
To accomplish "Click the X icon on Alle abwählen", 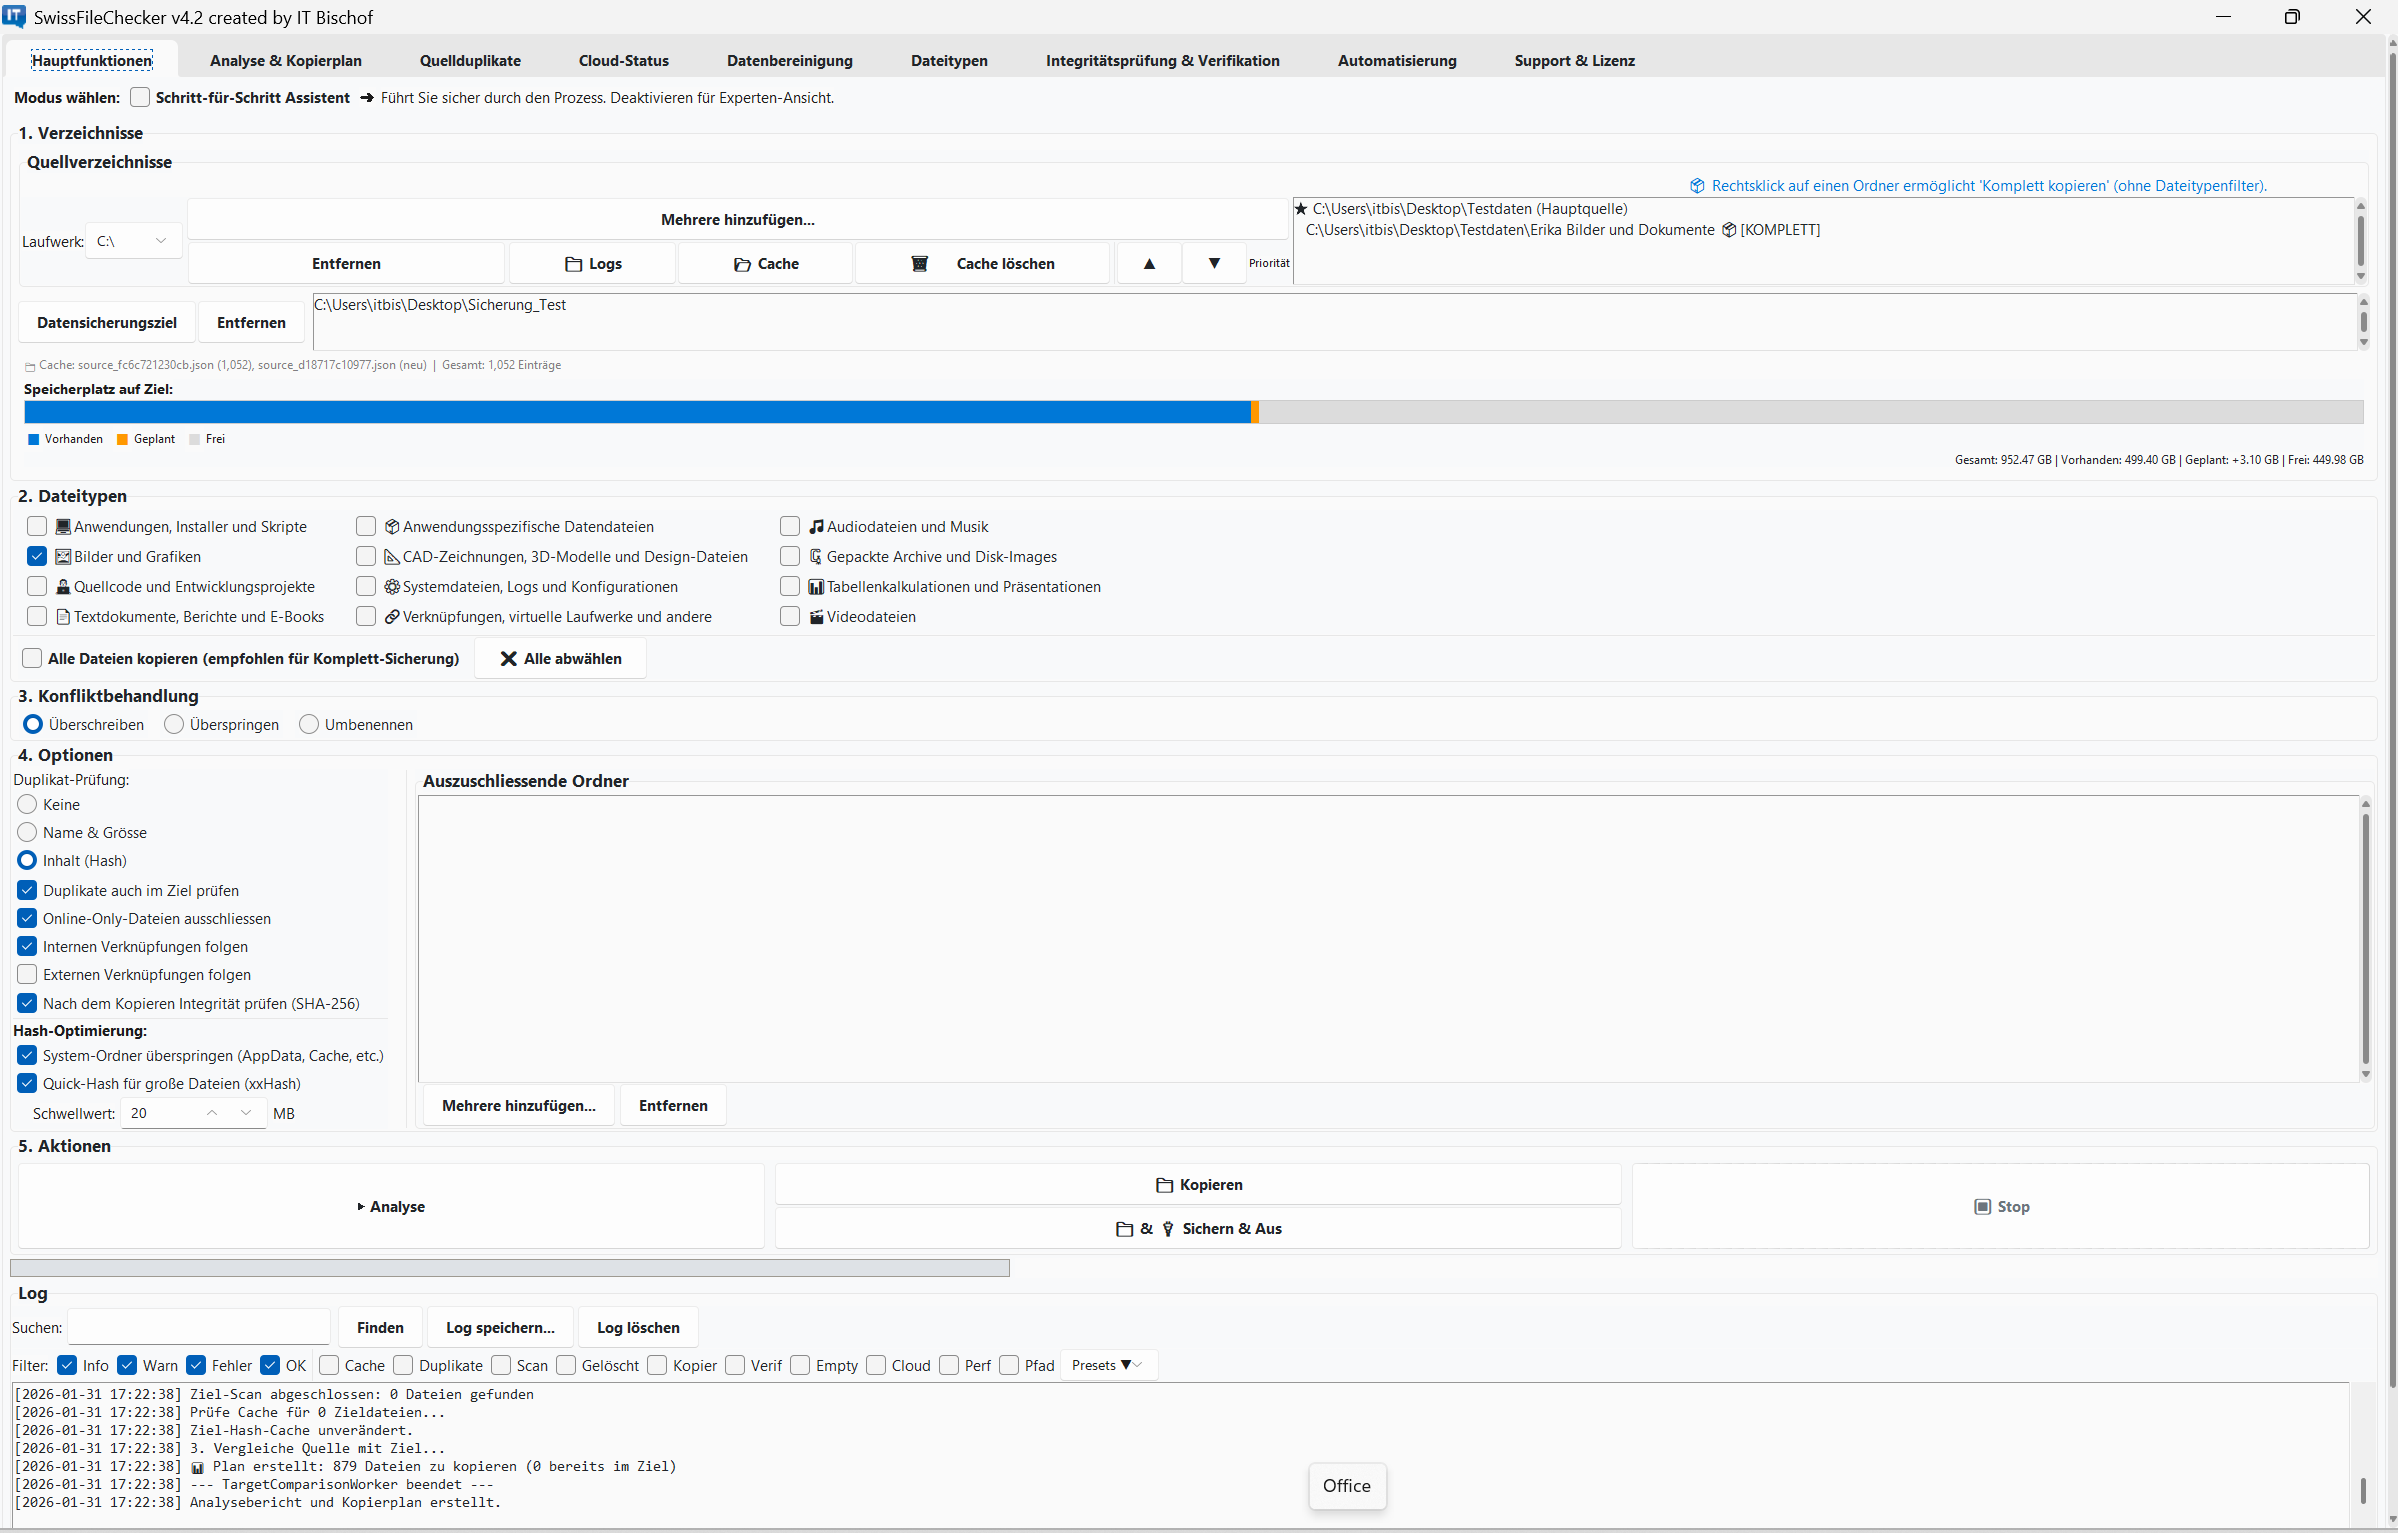I will coord(508,659).
